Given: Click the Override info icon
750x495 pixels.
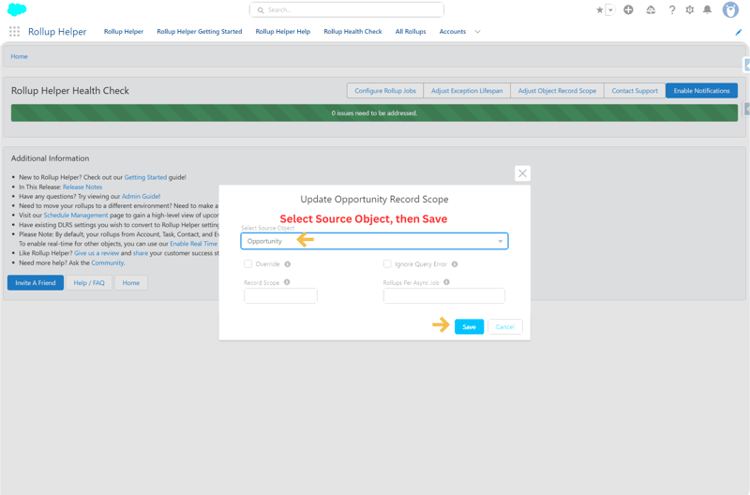Looking at the screenshot, I should [287, 264].
